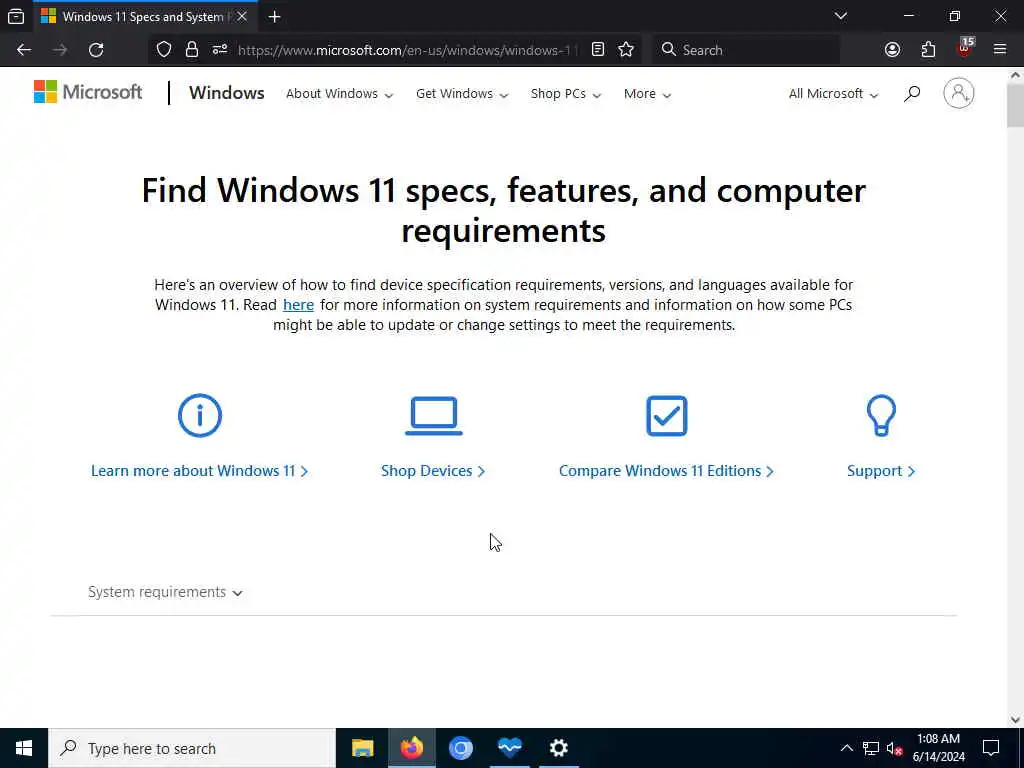Screen dimensions: 1024x768
Task: Open the Firefox hamburger menu
Action: coord(1000,50)
